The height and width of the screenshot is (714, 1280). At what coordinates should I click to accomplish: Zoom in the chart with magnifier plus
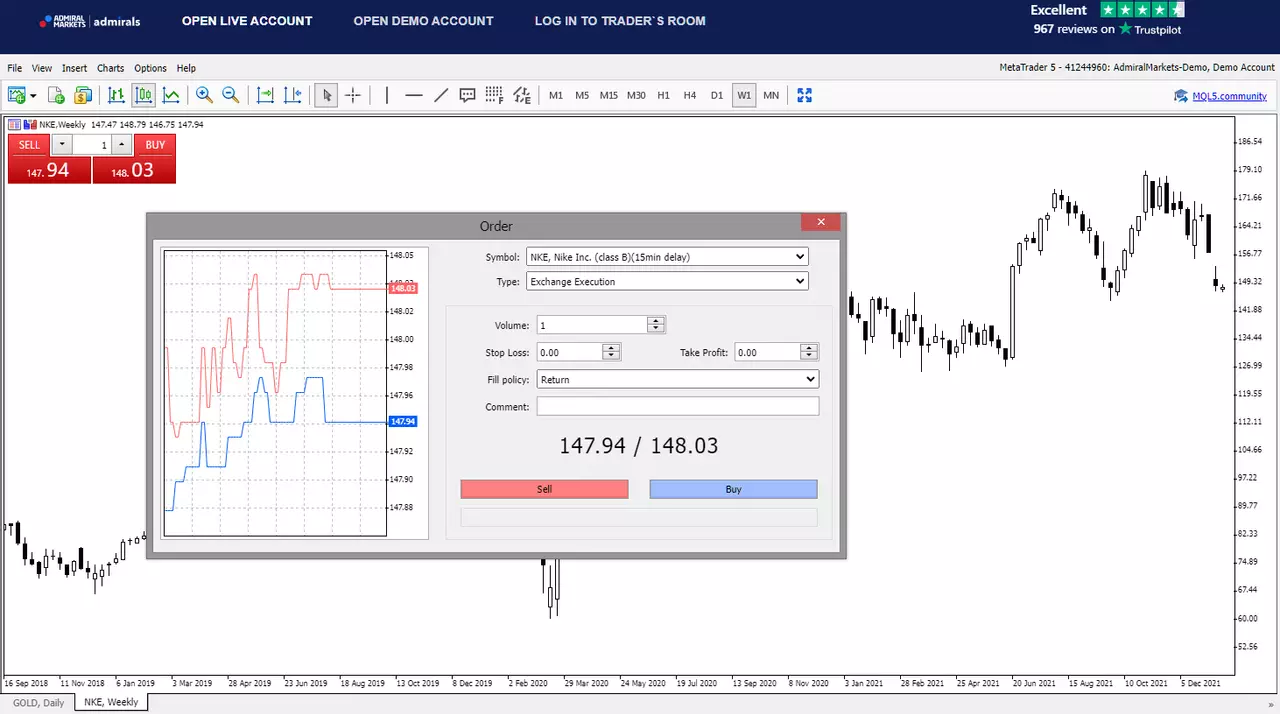point(204,95)
